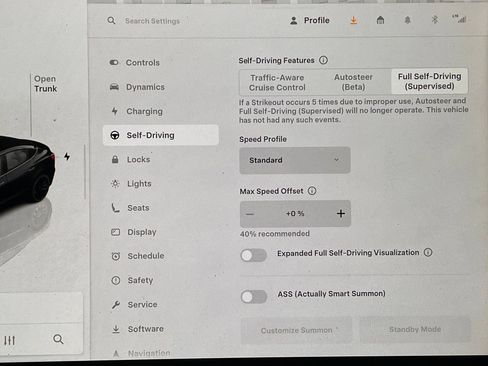
Task: Click the search magnifier icon in settings header
Action: tap(111, 21)
